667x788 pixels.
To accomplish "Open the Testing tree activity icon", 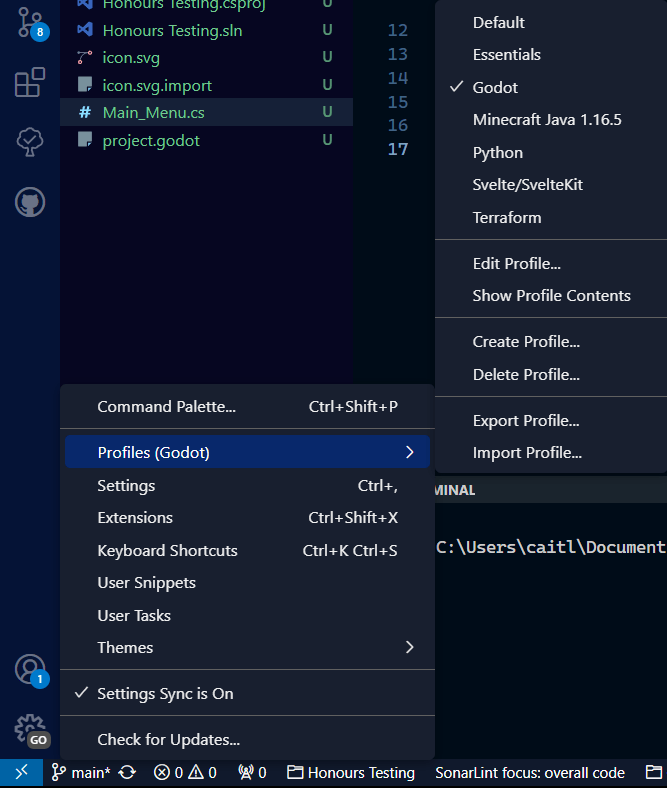I will tap(30, 142).
